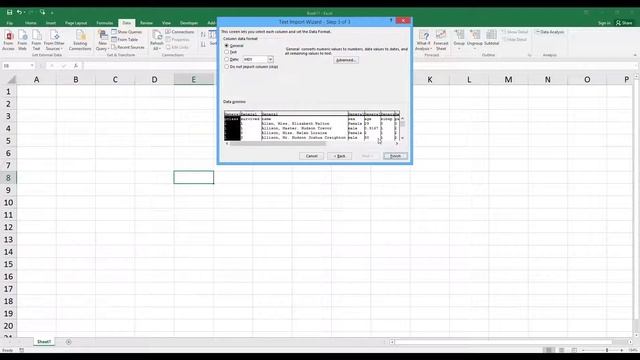Image resolution: width=640 pixels, height=360 pixels.
Task: Select column A header
Action: coord(37,80)
